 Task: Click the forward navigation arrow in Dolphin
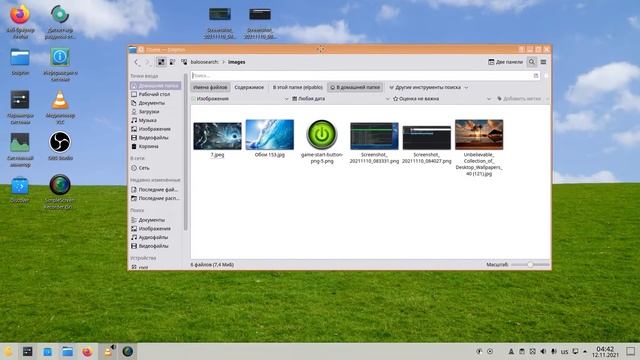point(148,62)
